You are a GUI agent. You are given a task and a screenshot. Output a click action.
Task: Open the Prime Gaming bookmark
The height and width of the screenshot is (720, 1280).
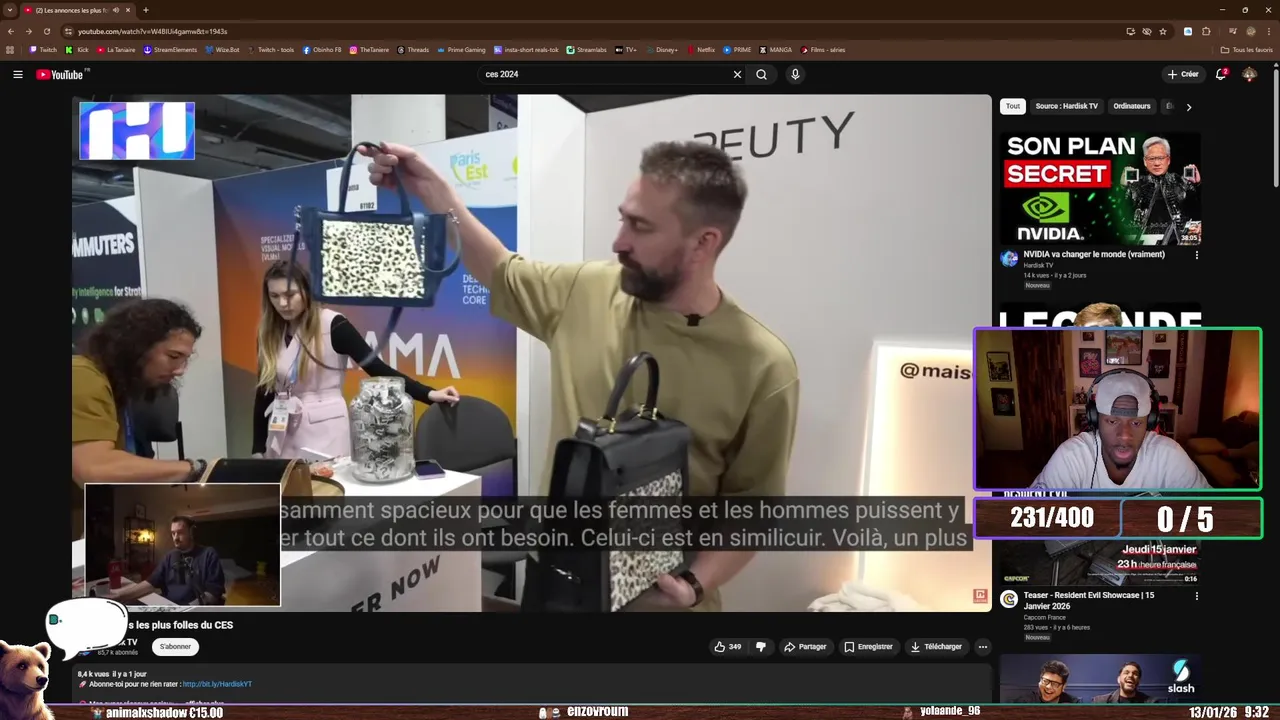tap(461, 50)
